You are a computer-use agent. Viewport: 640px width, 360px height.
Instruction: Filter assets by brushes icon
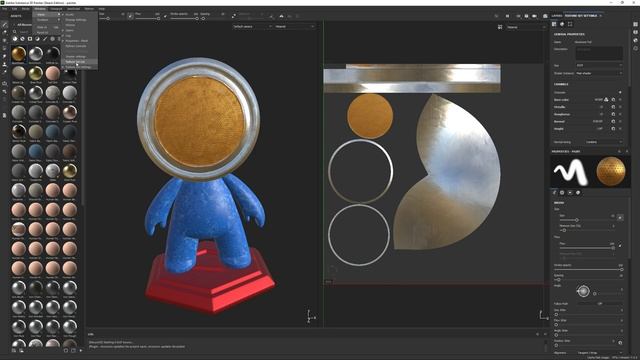45,39
